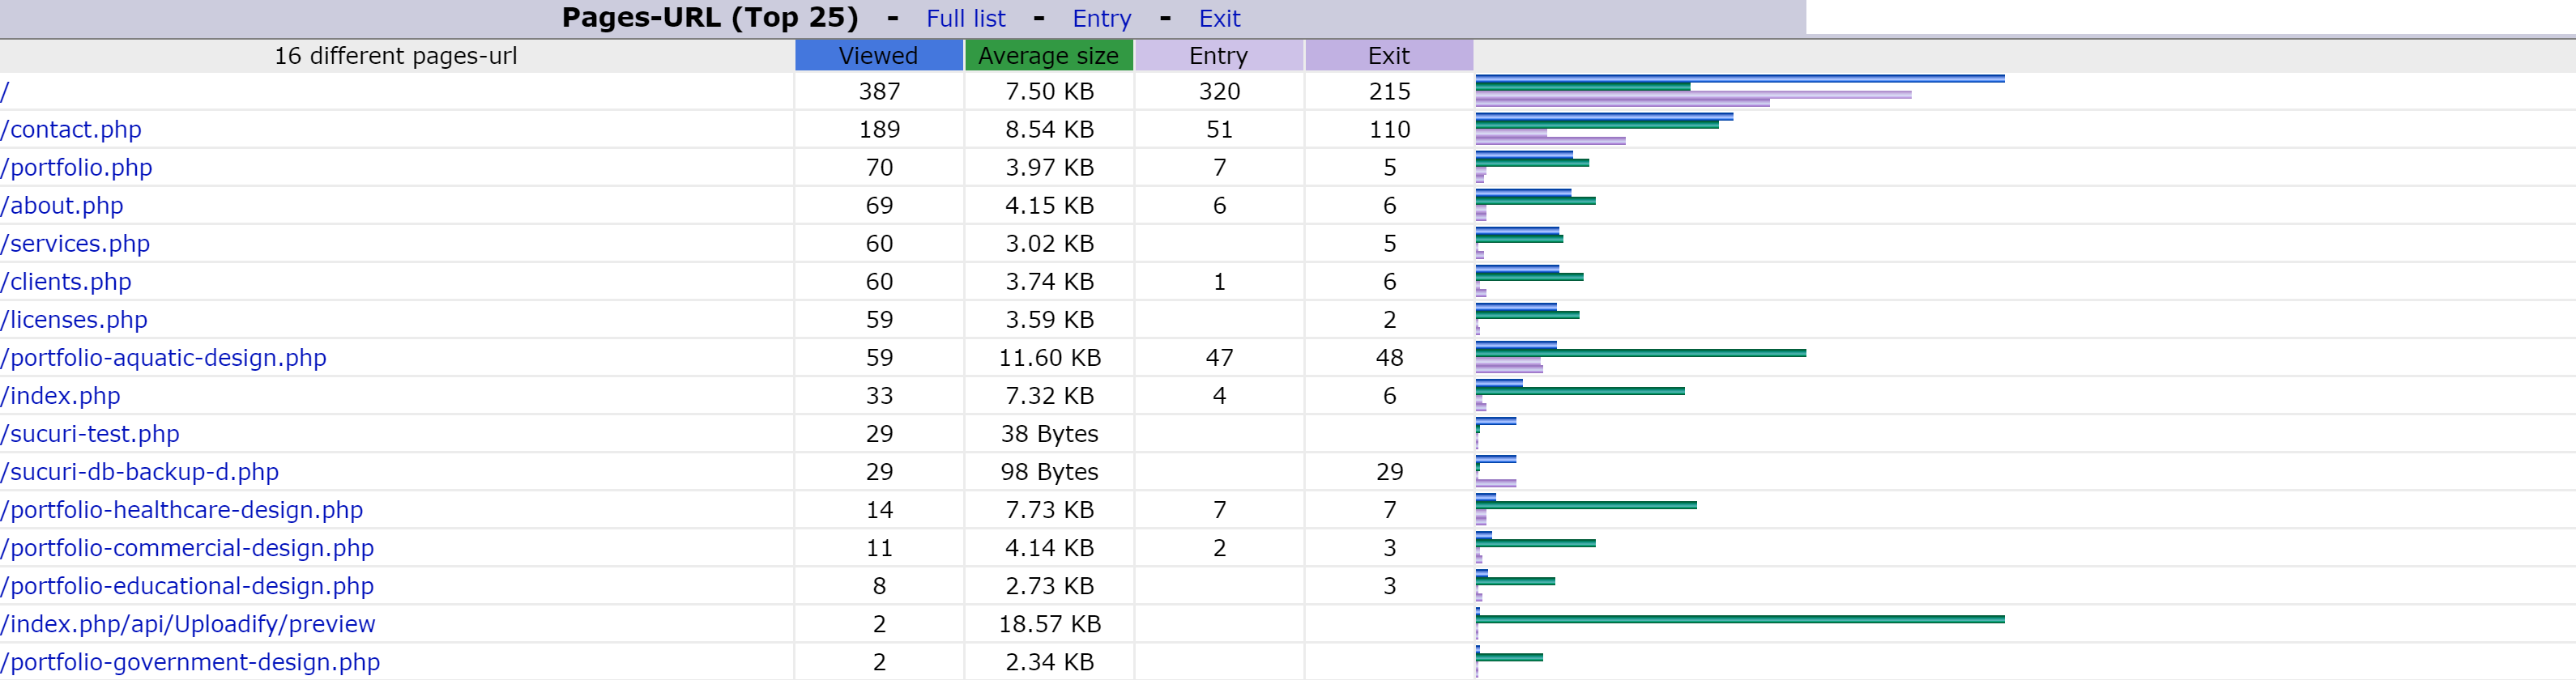Open the /contact.php page link
The image size is (2576, 680).
(x=71, y=130)
